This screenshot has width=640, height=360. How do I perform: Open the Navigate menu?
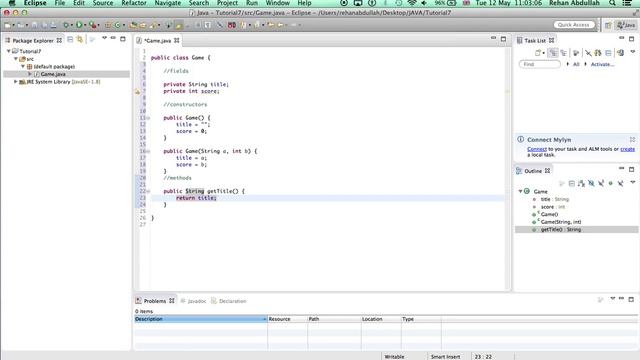coord(167,3)
